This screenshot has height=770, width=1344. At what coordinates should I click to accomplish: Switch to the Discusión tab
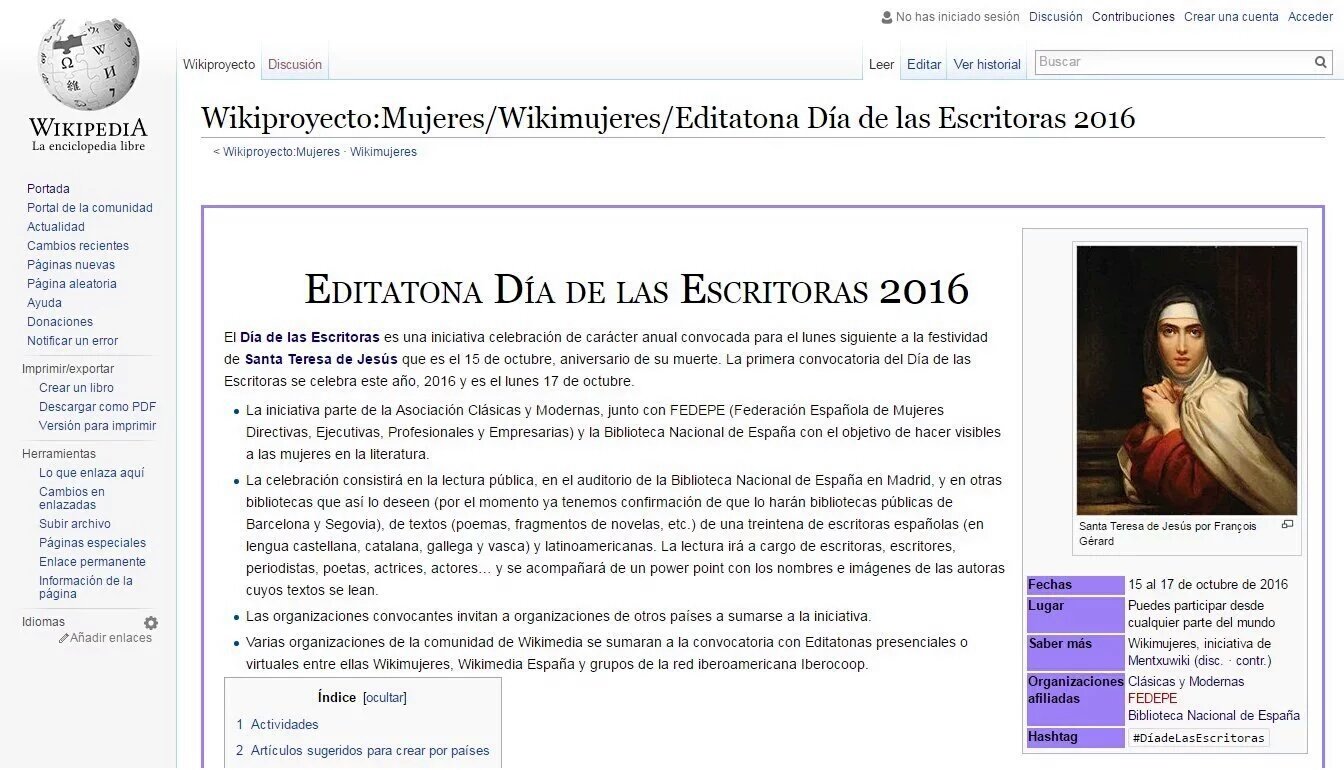pyautogui.click(x=295, y=65)
